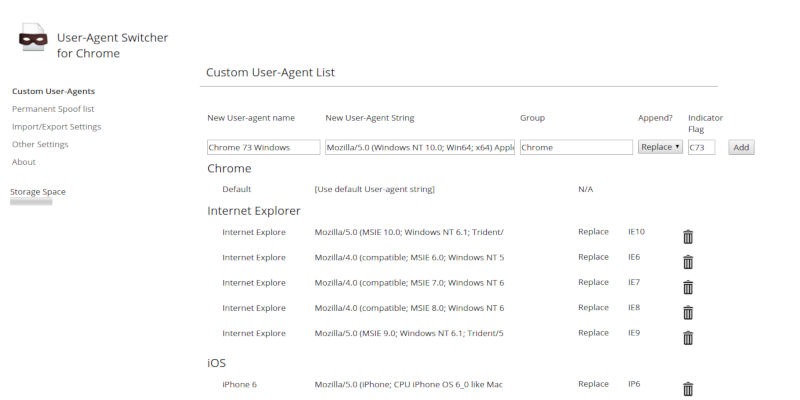This screenshot has width=800, height=400.
Task: Click the IE6 indicator flag
Action: [634, 257]
